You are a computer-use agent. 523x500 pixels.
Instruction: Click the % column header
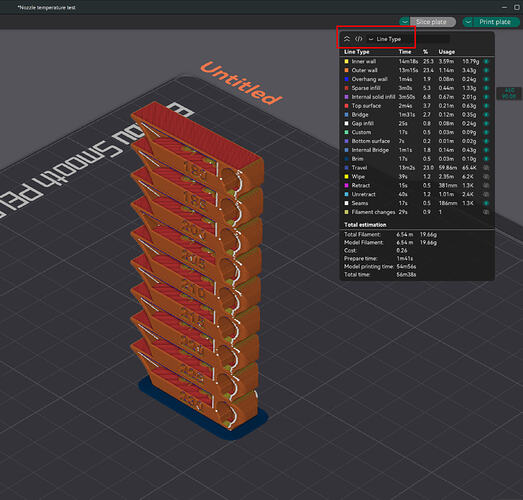(425, 52)
